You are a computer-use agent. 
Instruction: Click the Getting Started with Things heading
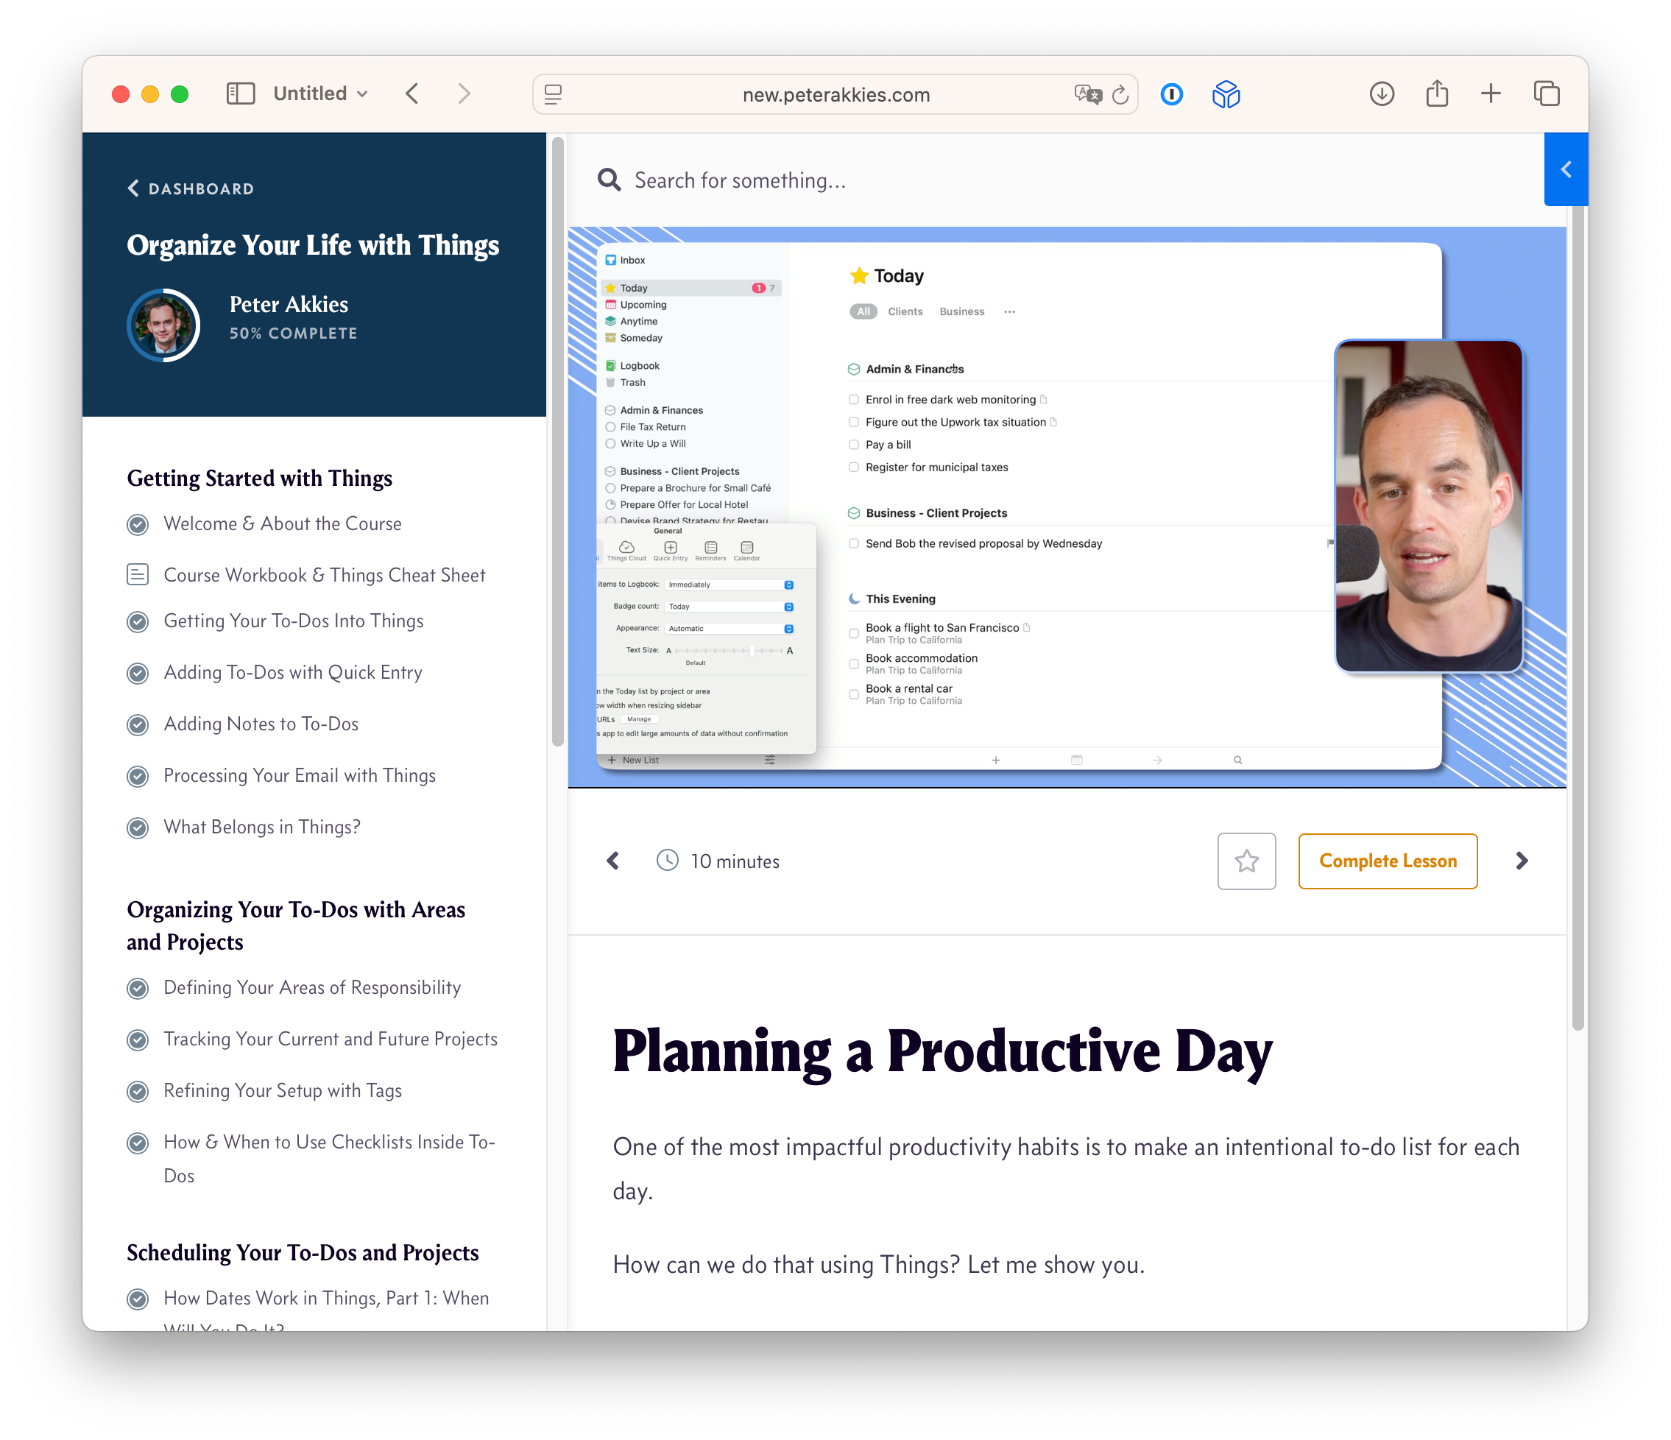tap(260, 479)
